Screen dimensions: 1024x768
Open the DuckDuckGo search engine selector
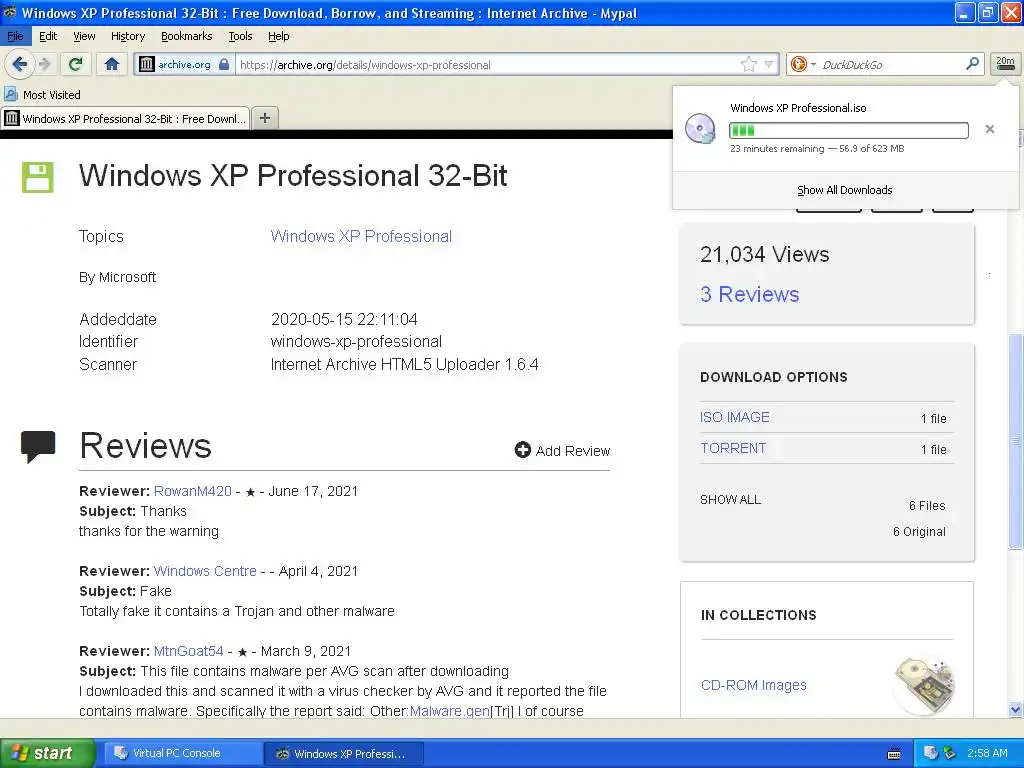pos(803,64)
